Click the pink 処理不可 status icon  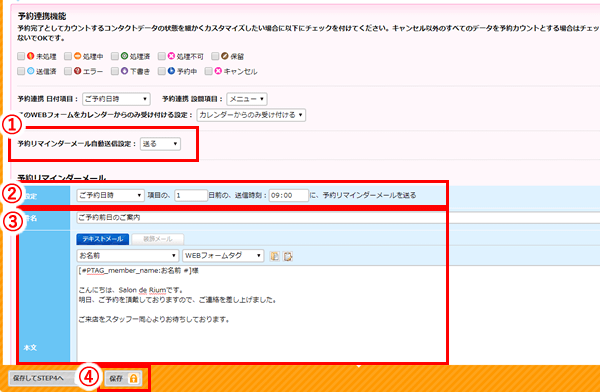point(171,56)
